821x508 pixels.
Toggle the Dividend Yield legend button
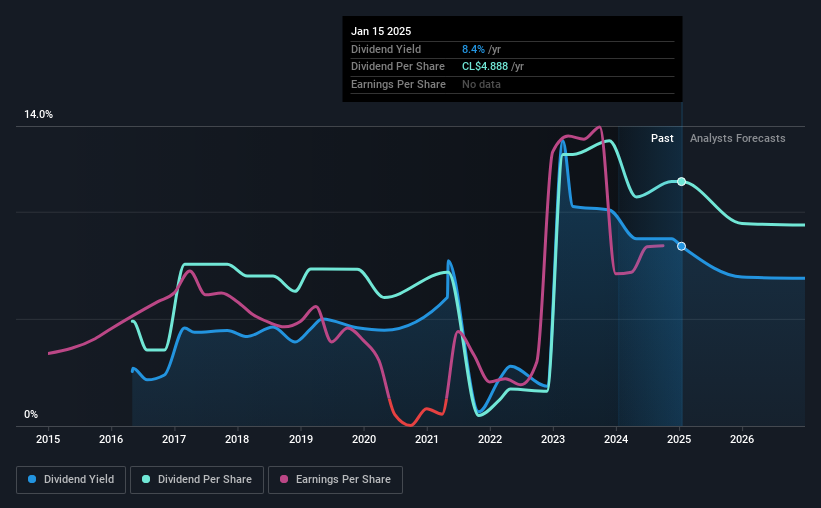click(71, 480)
